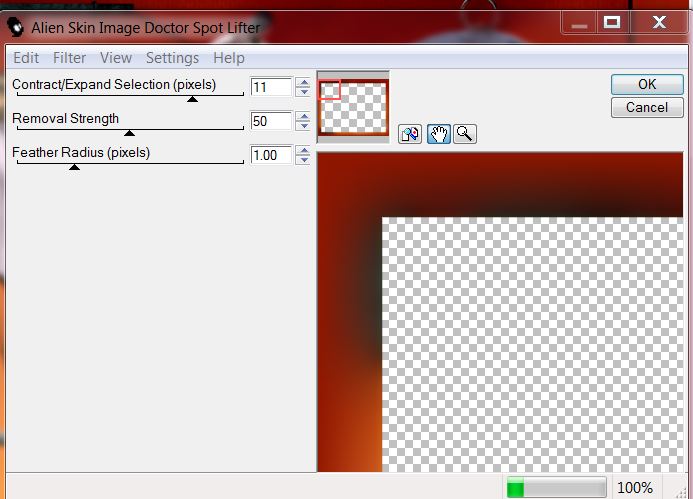Viewport: 693px width, 499px height.
Task: Click the green progress bar
Action: [x=556, y=488]
